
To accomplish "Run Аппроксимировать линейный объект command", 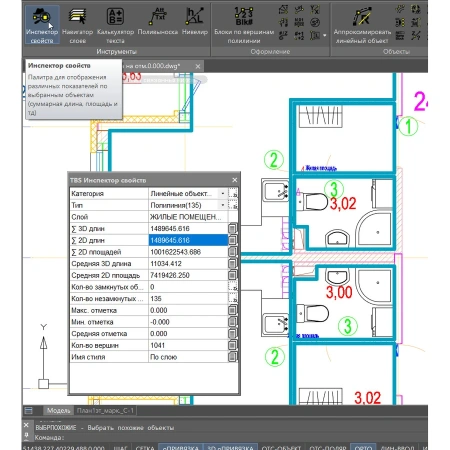I will 362,25.
